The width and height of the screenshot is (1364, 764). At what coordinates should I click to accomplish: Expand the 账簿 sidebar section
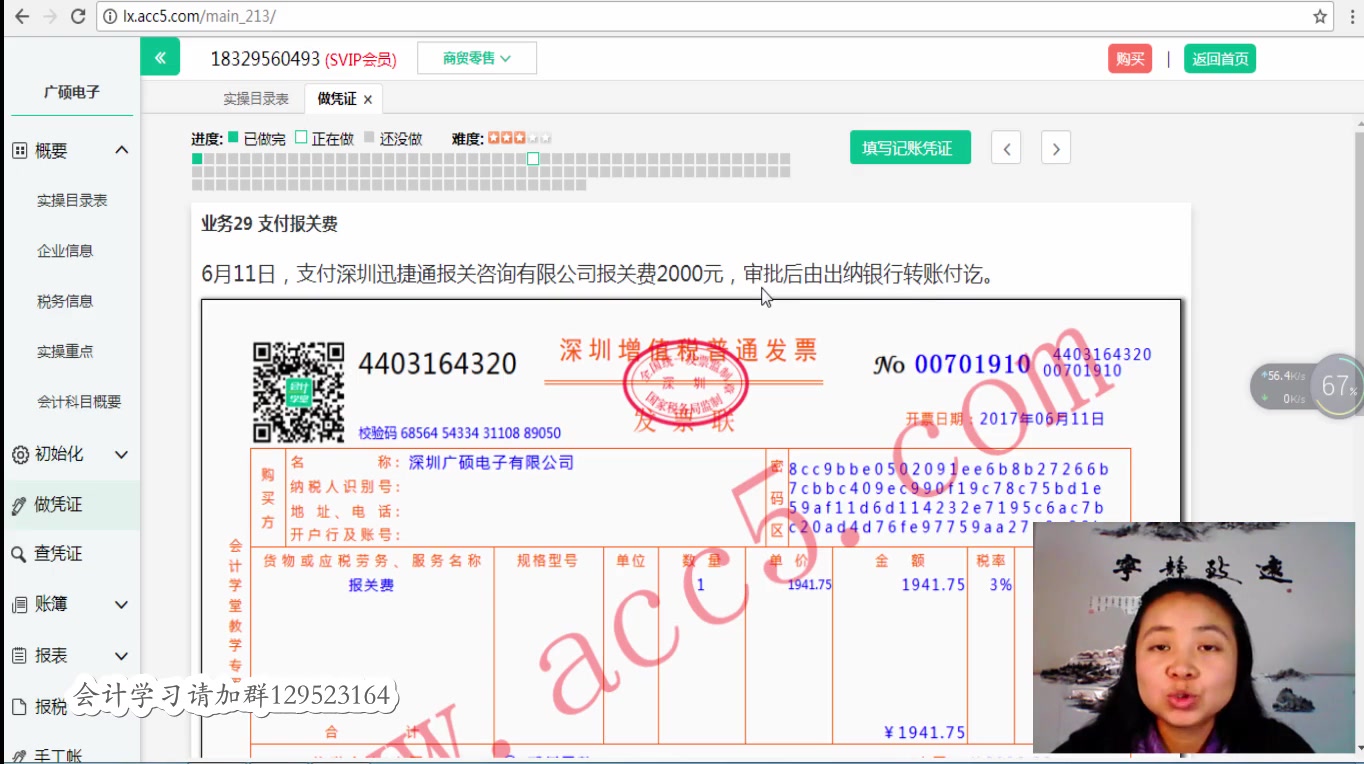(x=122, y=604)
